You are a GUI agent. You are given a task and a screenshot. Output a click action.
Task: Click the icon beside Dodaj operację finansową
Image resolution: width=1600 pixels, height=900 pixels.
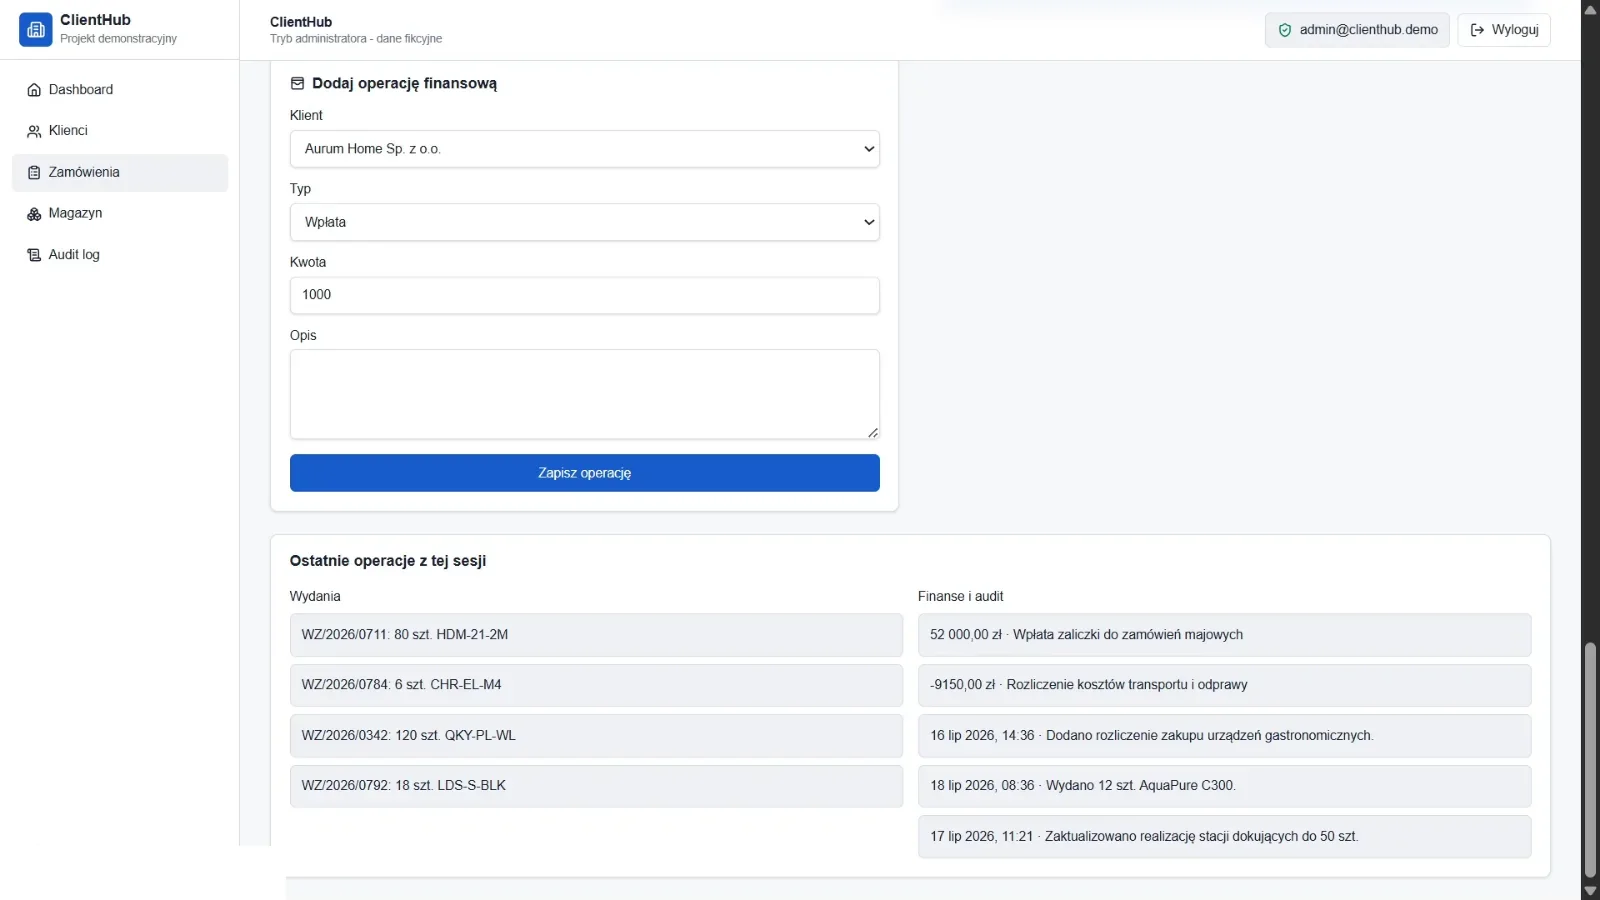coord(297,84)
